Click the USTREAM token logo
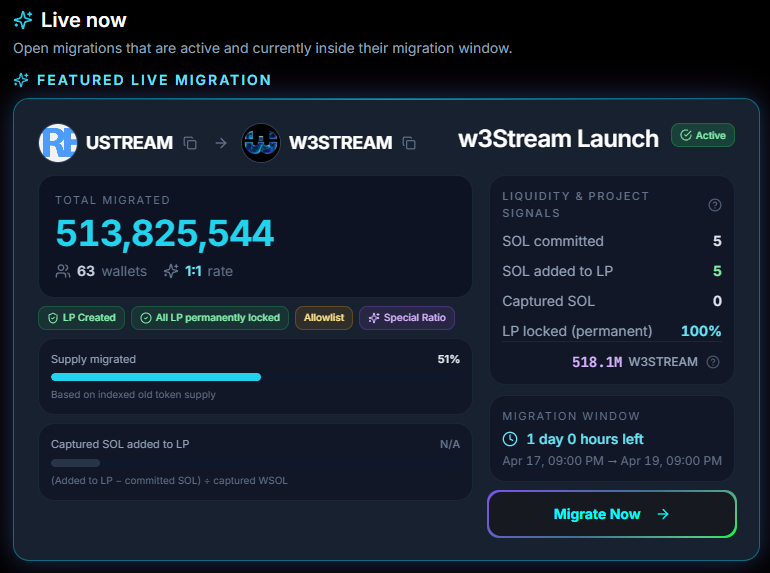Viewport: 770px width, 573px height. pyautogui.click(x=58, y=143)
